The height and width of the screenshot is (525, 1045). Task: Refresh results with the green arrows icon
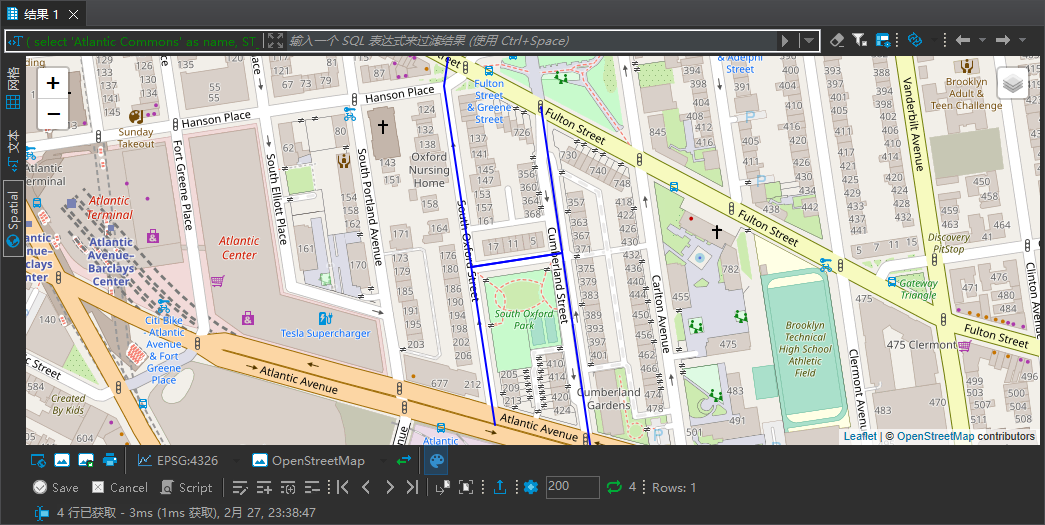point(614,488)
